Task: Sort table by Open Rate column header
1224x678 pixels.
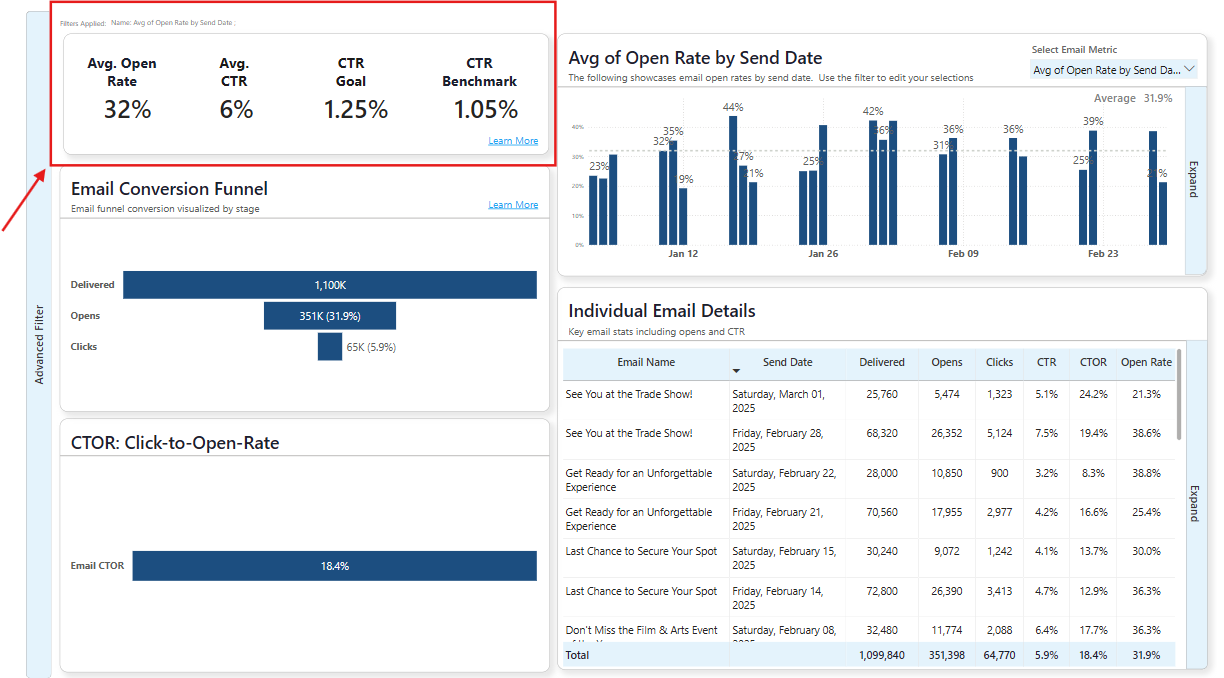Action: click(1146, 362)
